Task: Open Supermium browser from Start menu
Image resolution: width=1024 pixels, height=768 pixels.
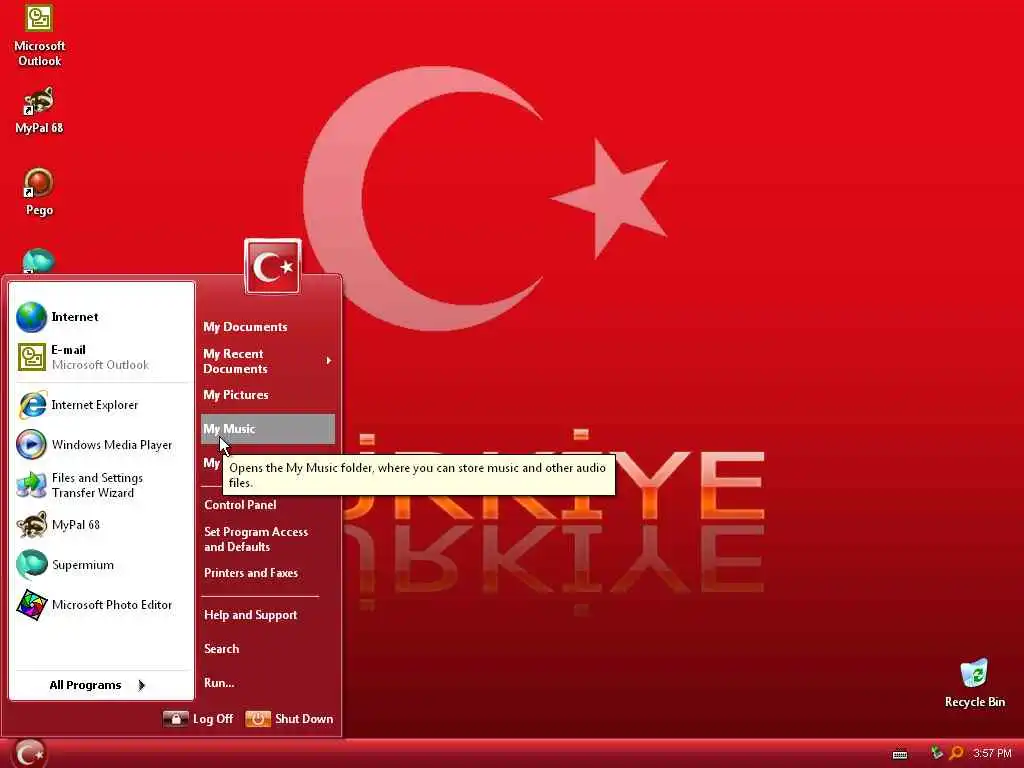Action: coord(103,565)
